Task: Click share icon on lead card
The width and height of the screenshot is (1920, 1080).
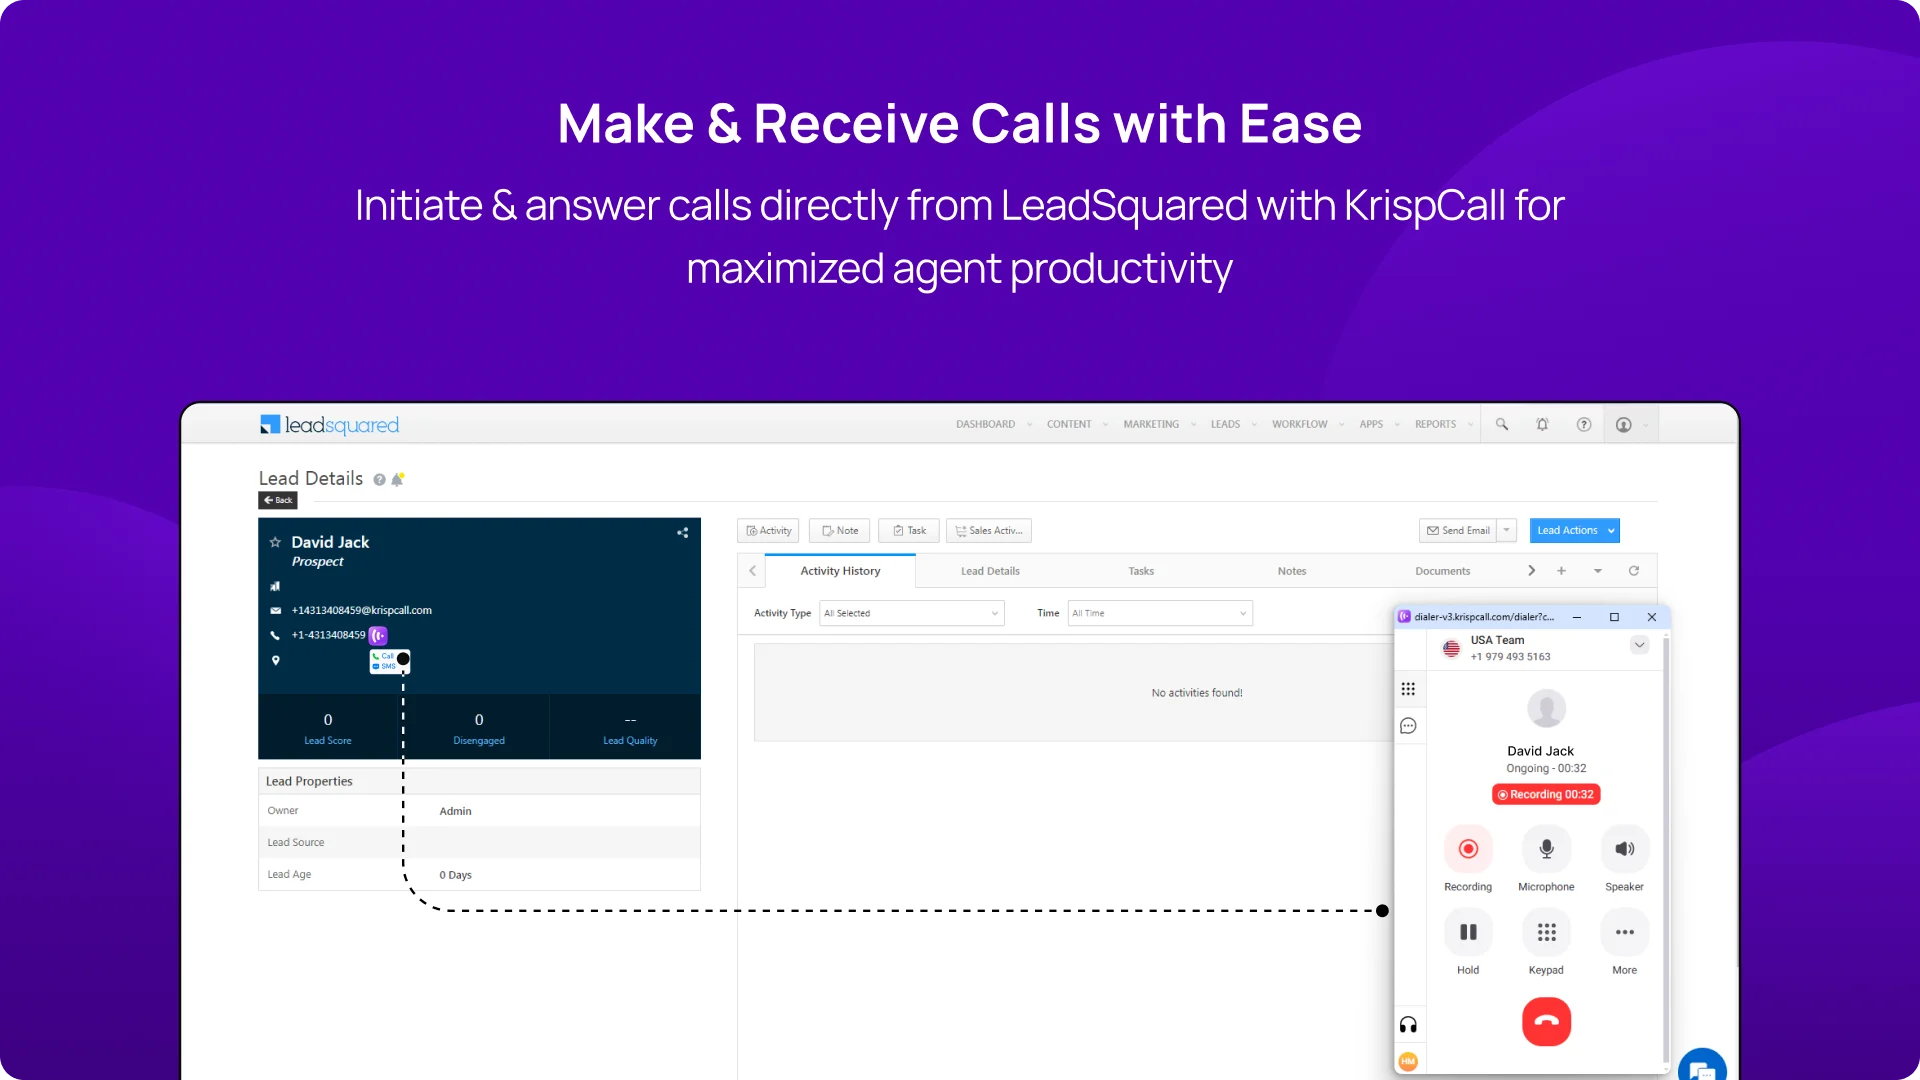Action: point(683,533)
